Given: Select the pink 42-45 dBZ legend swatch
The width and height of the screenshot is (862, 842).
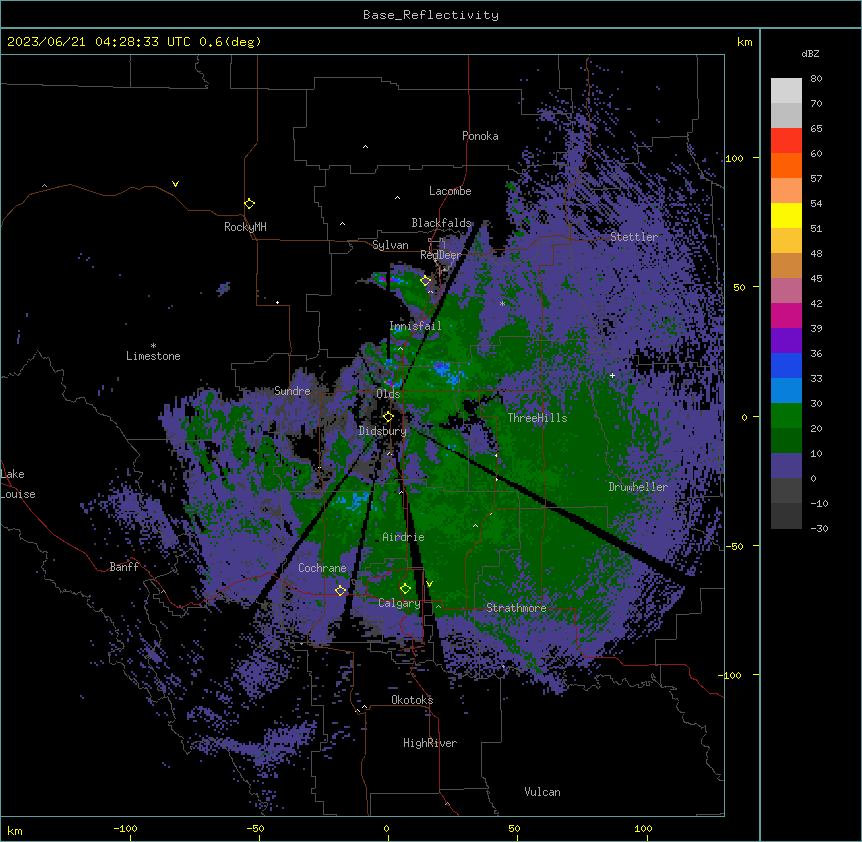Looking at the screenshot, I should [786, 291].
